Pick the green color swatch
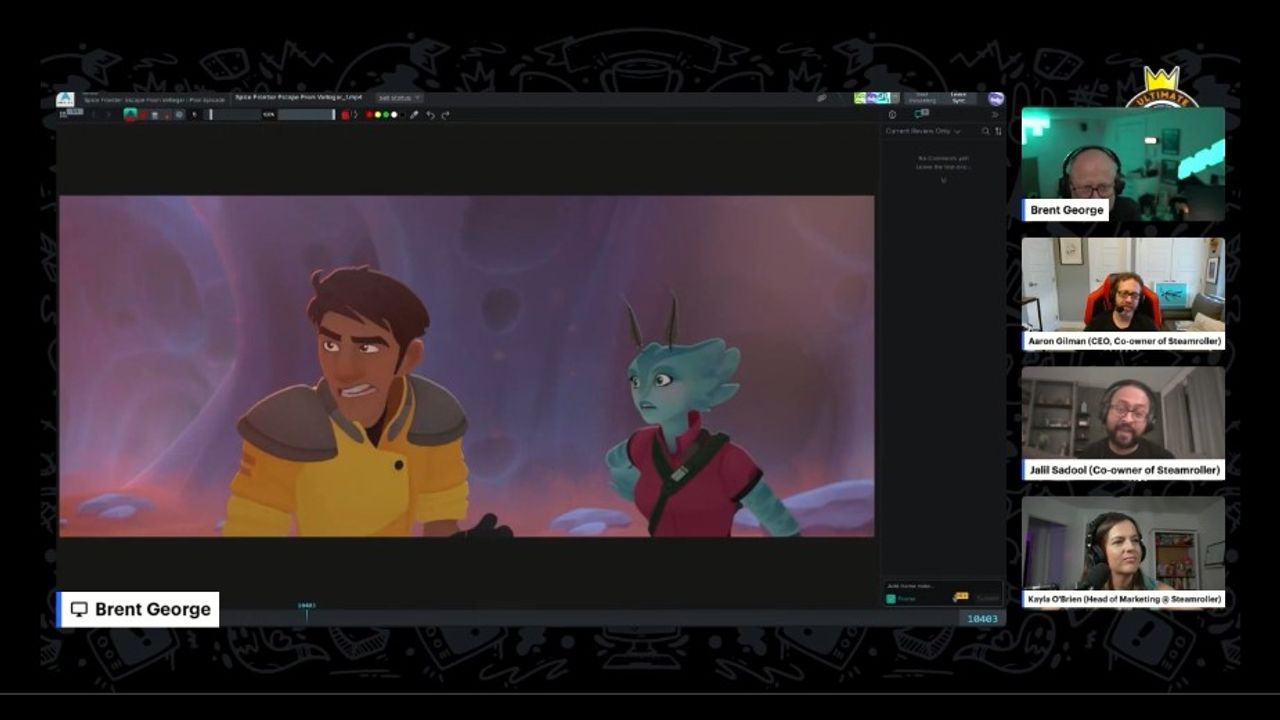 click(386, 115)
